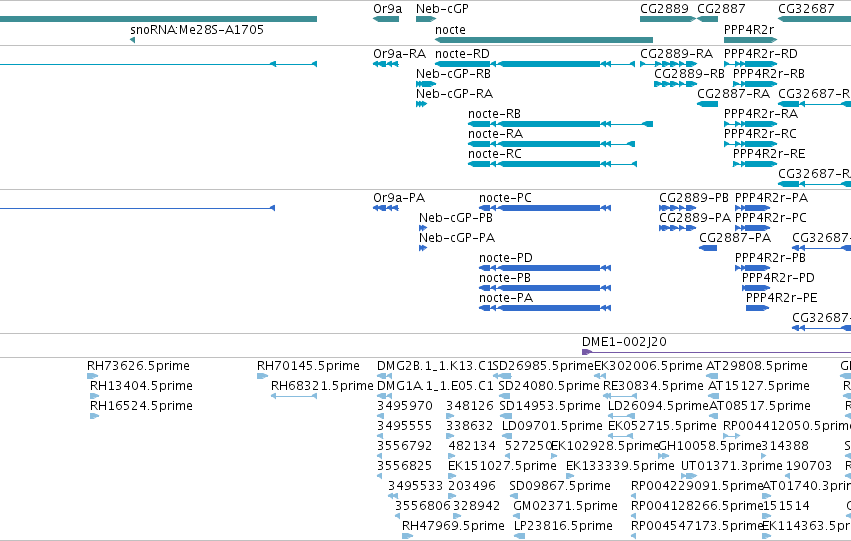
Task: Select the nocte-RC transcript glyph
Action: (552, 164)
